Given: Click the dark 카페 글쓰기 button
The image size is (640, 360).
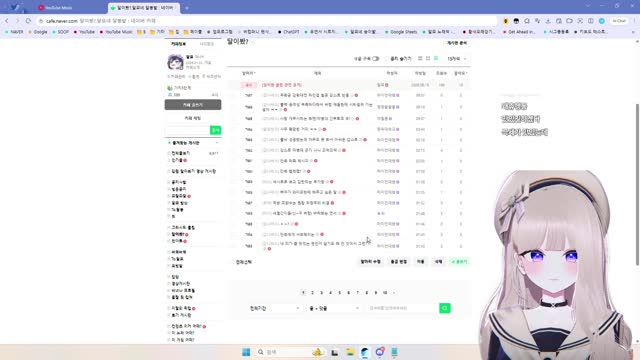Looking at the screenshot, I should pyautogui.click(x=193, y=105).
